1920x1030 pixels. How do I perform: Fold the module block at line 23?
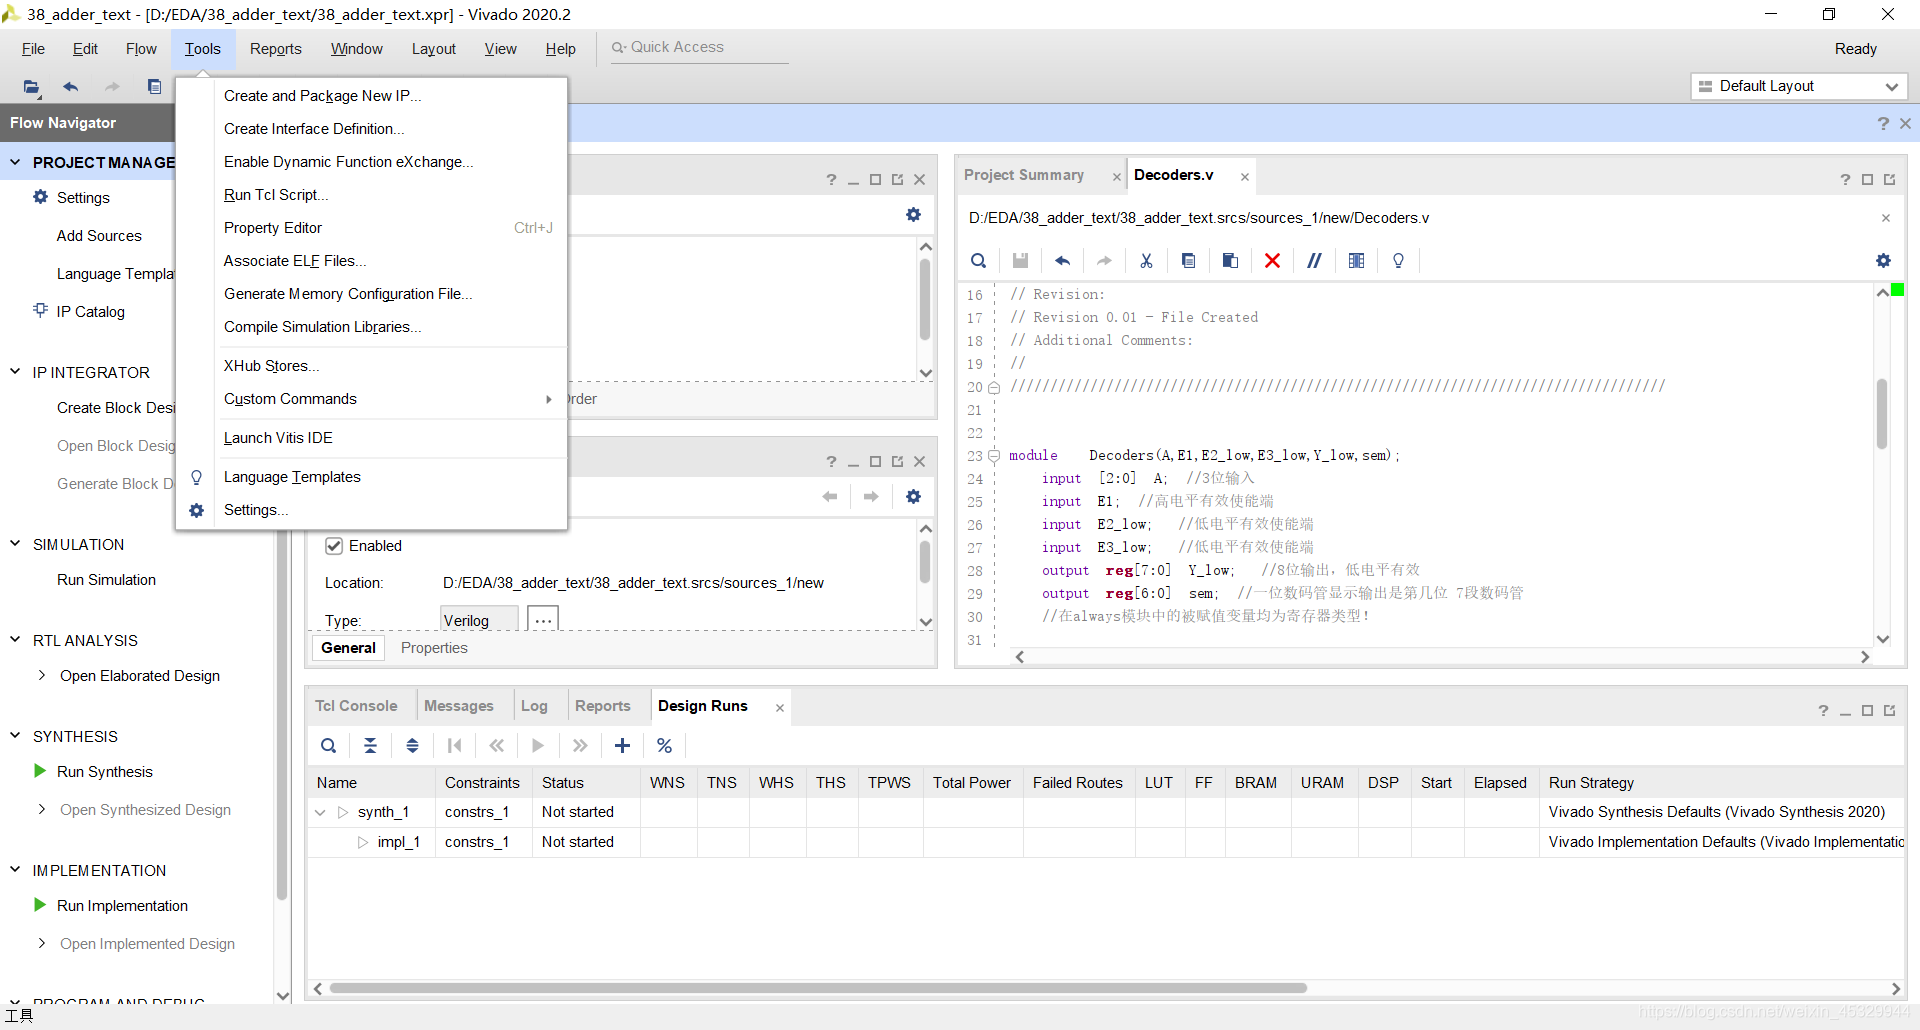pos(994,456)
